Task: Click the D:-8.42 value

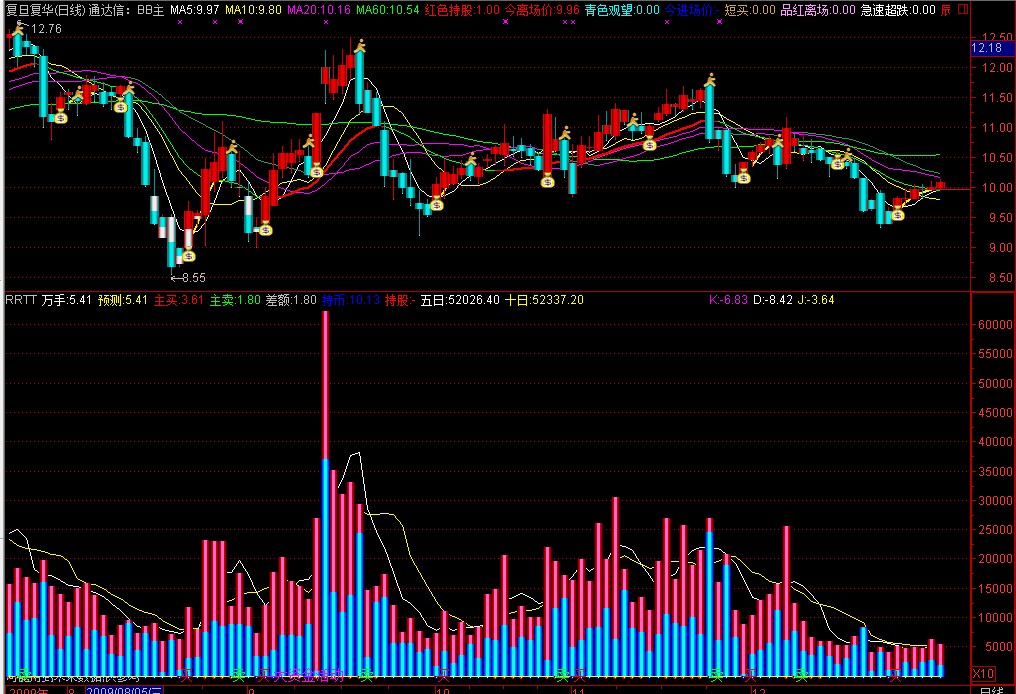Action: 772,300
